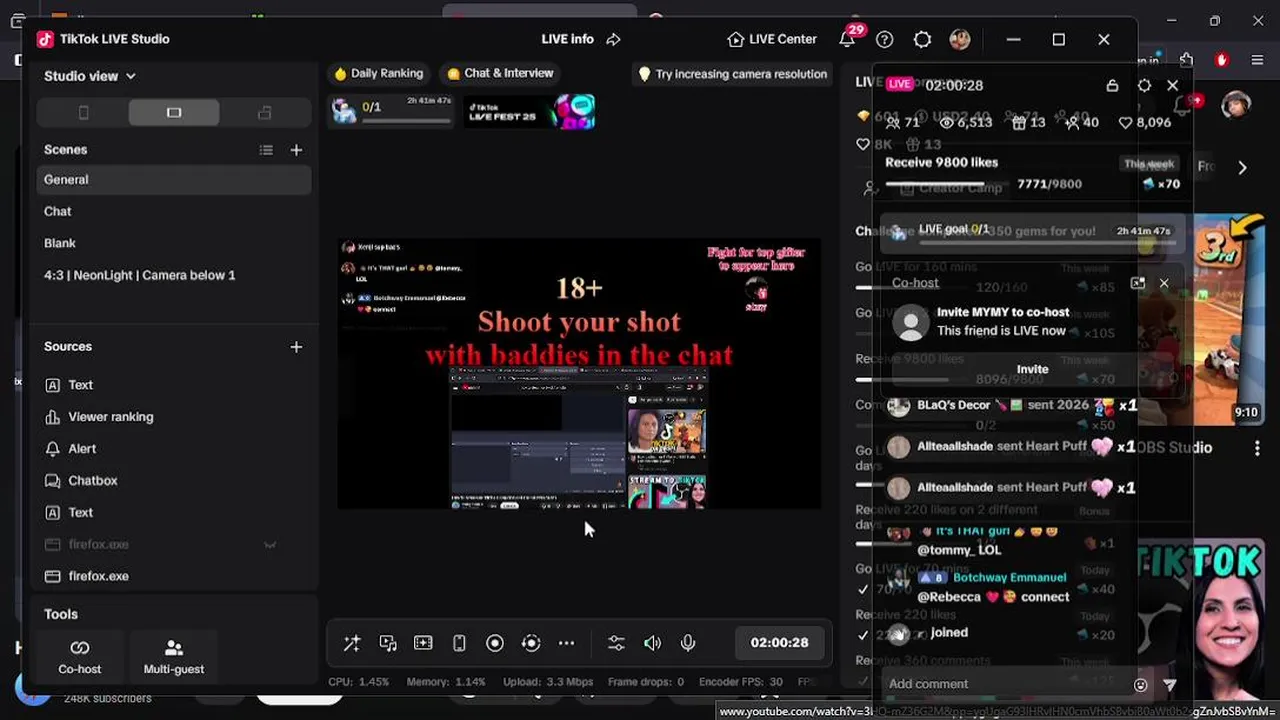Image resolution: width=1280 pixels, height=720 pixels.
Task: Mute the speaker output
Action: [x=652, y=643]
